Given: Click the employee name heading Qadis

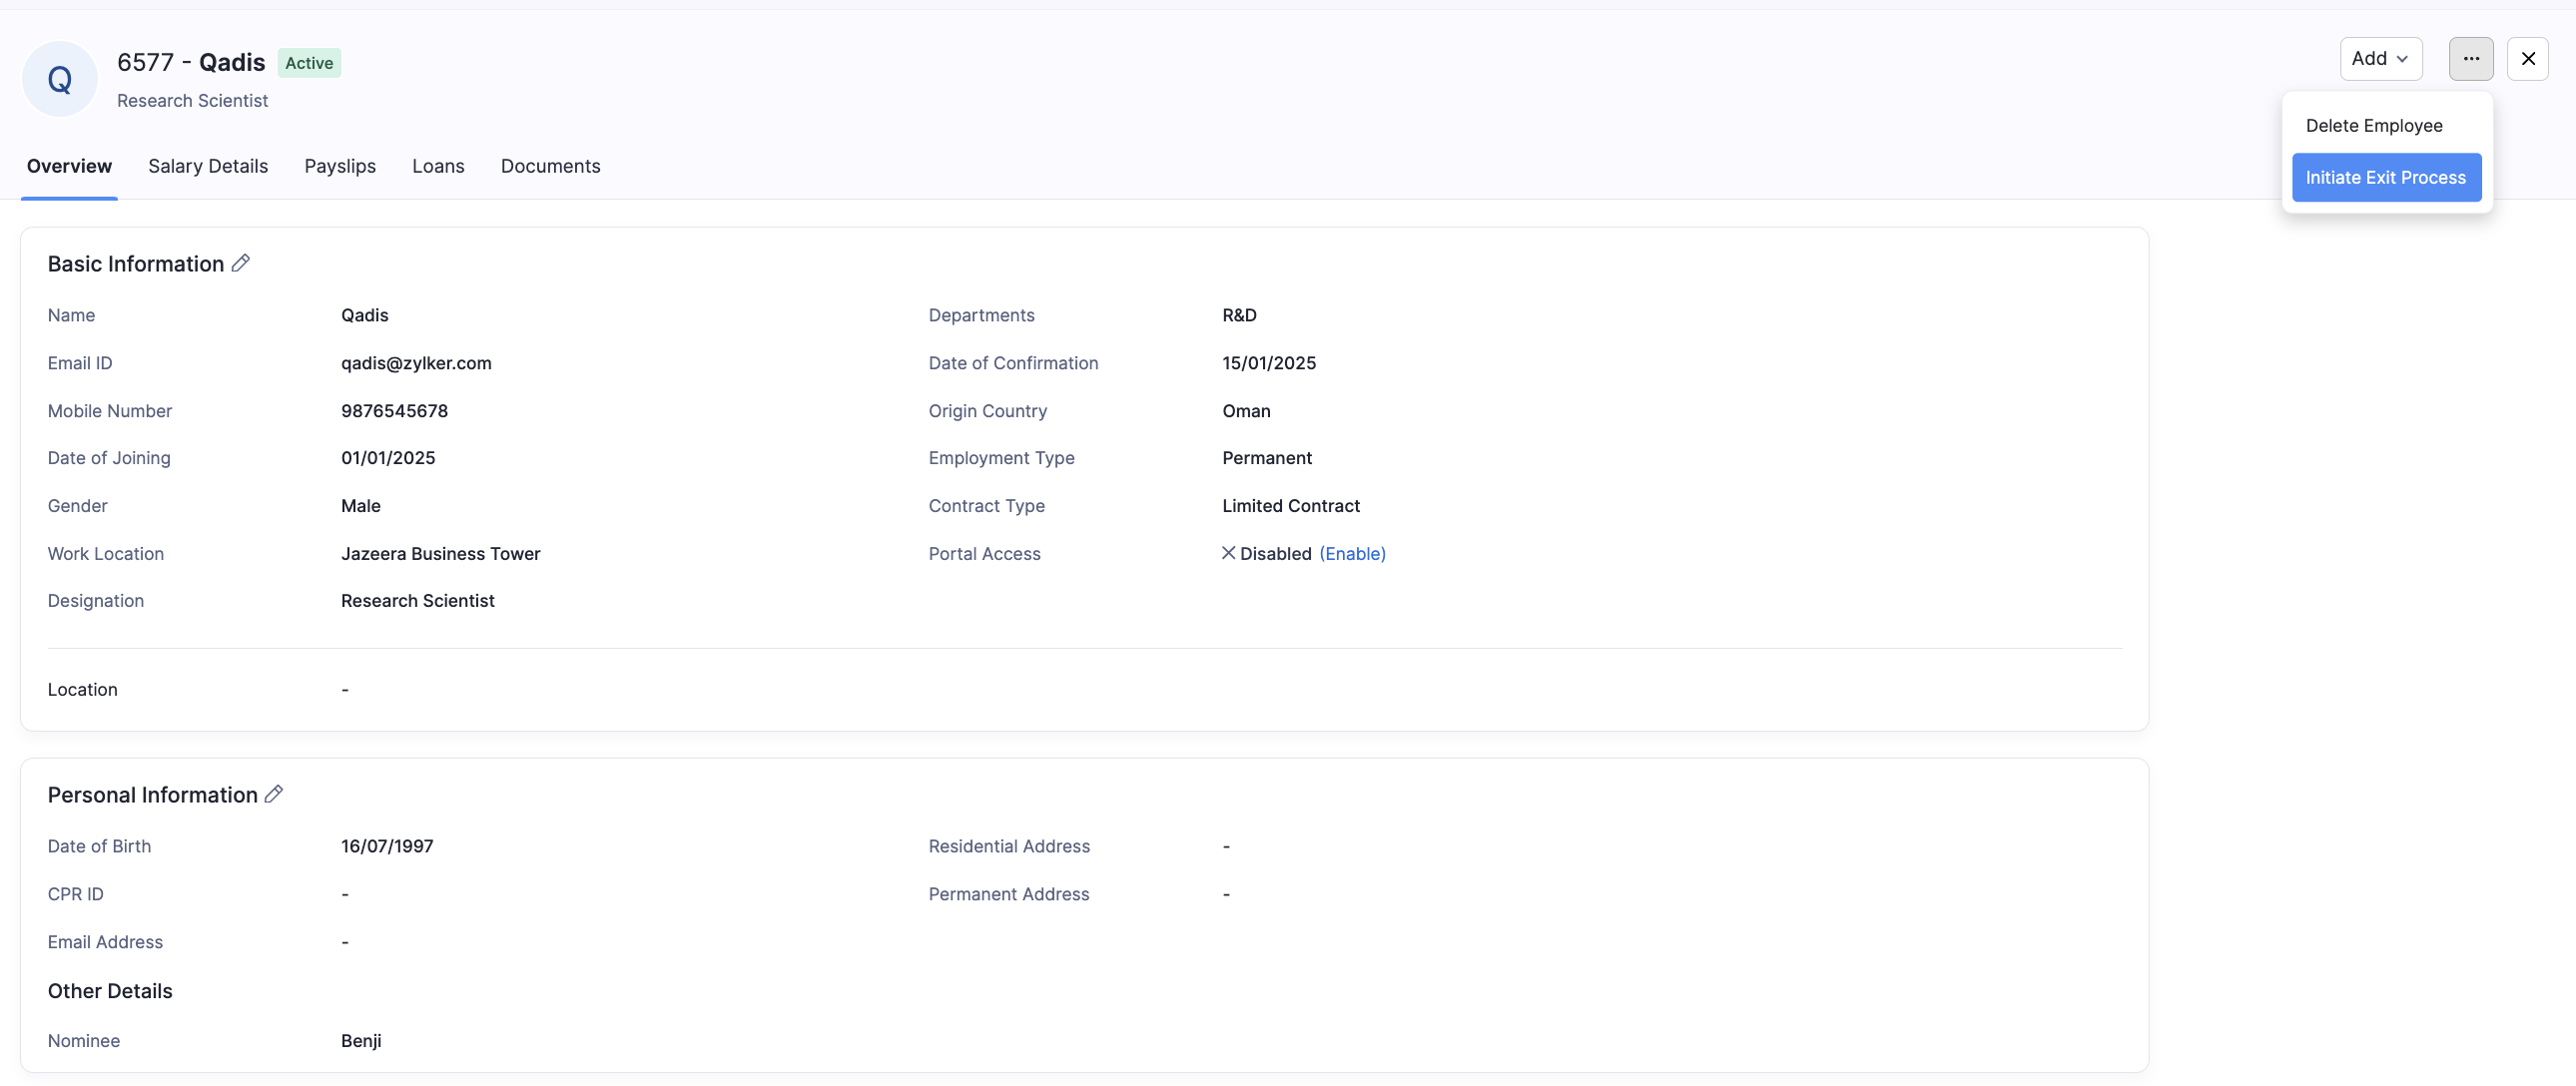Looking at the screenshot, I should pos(232,62).
